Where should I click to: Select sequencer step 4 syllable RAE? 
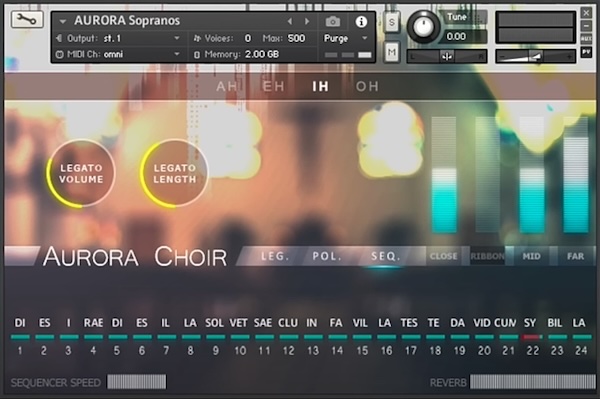[93, 323]
